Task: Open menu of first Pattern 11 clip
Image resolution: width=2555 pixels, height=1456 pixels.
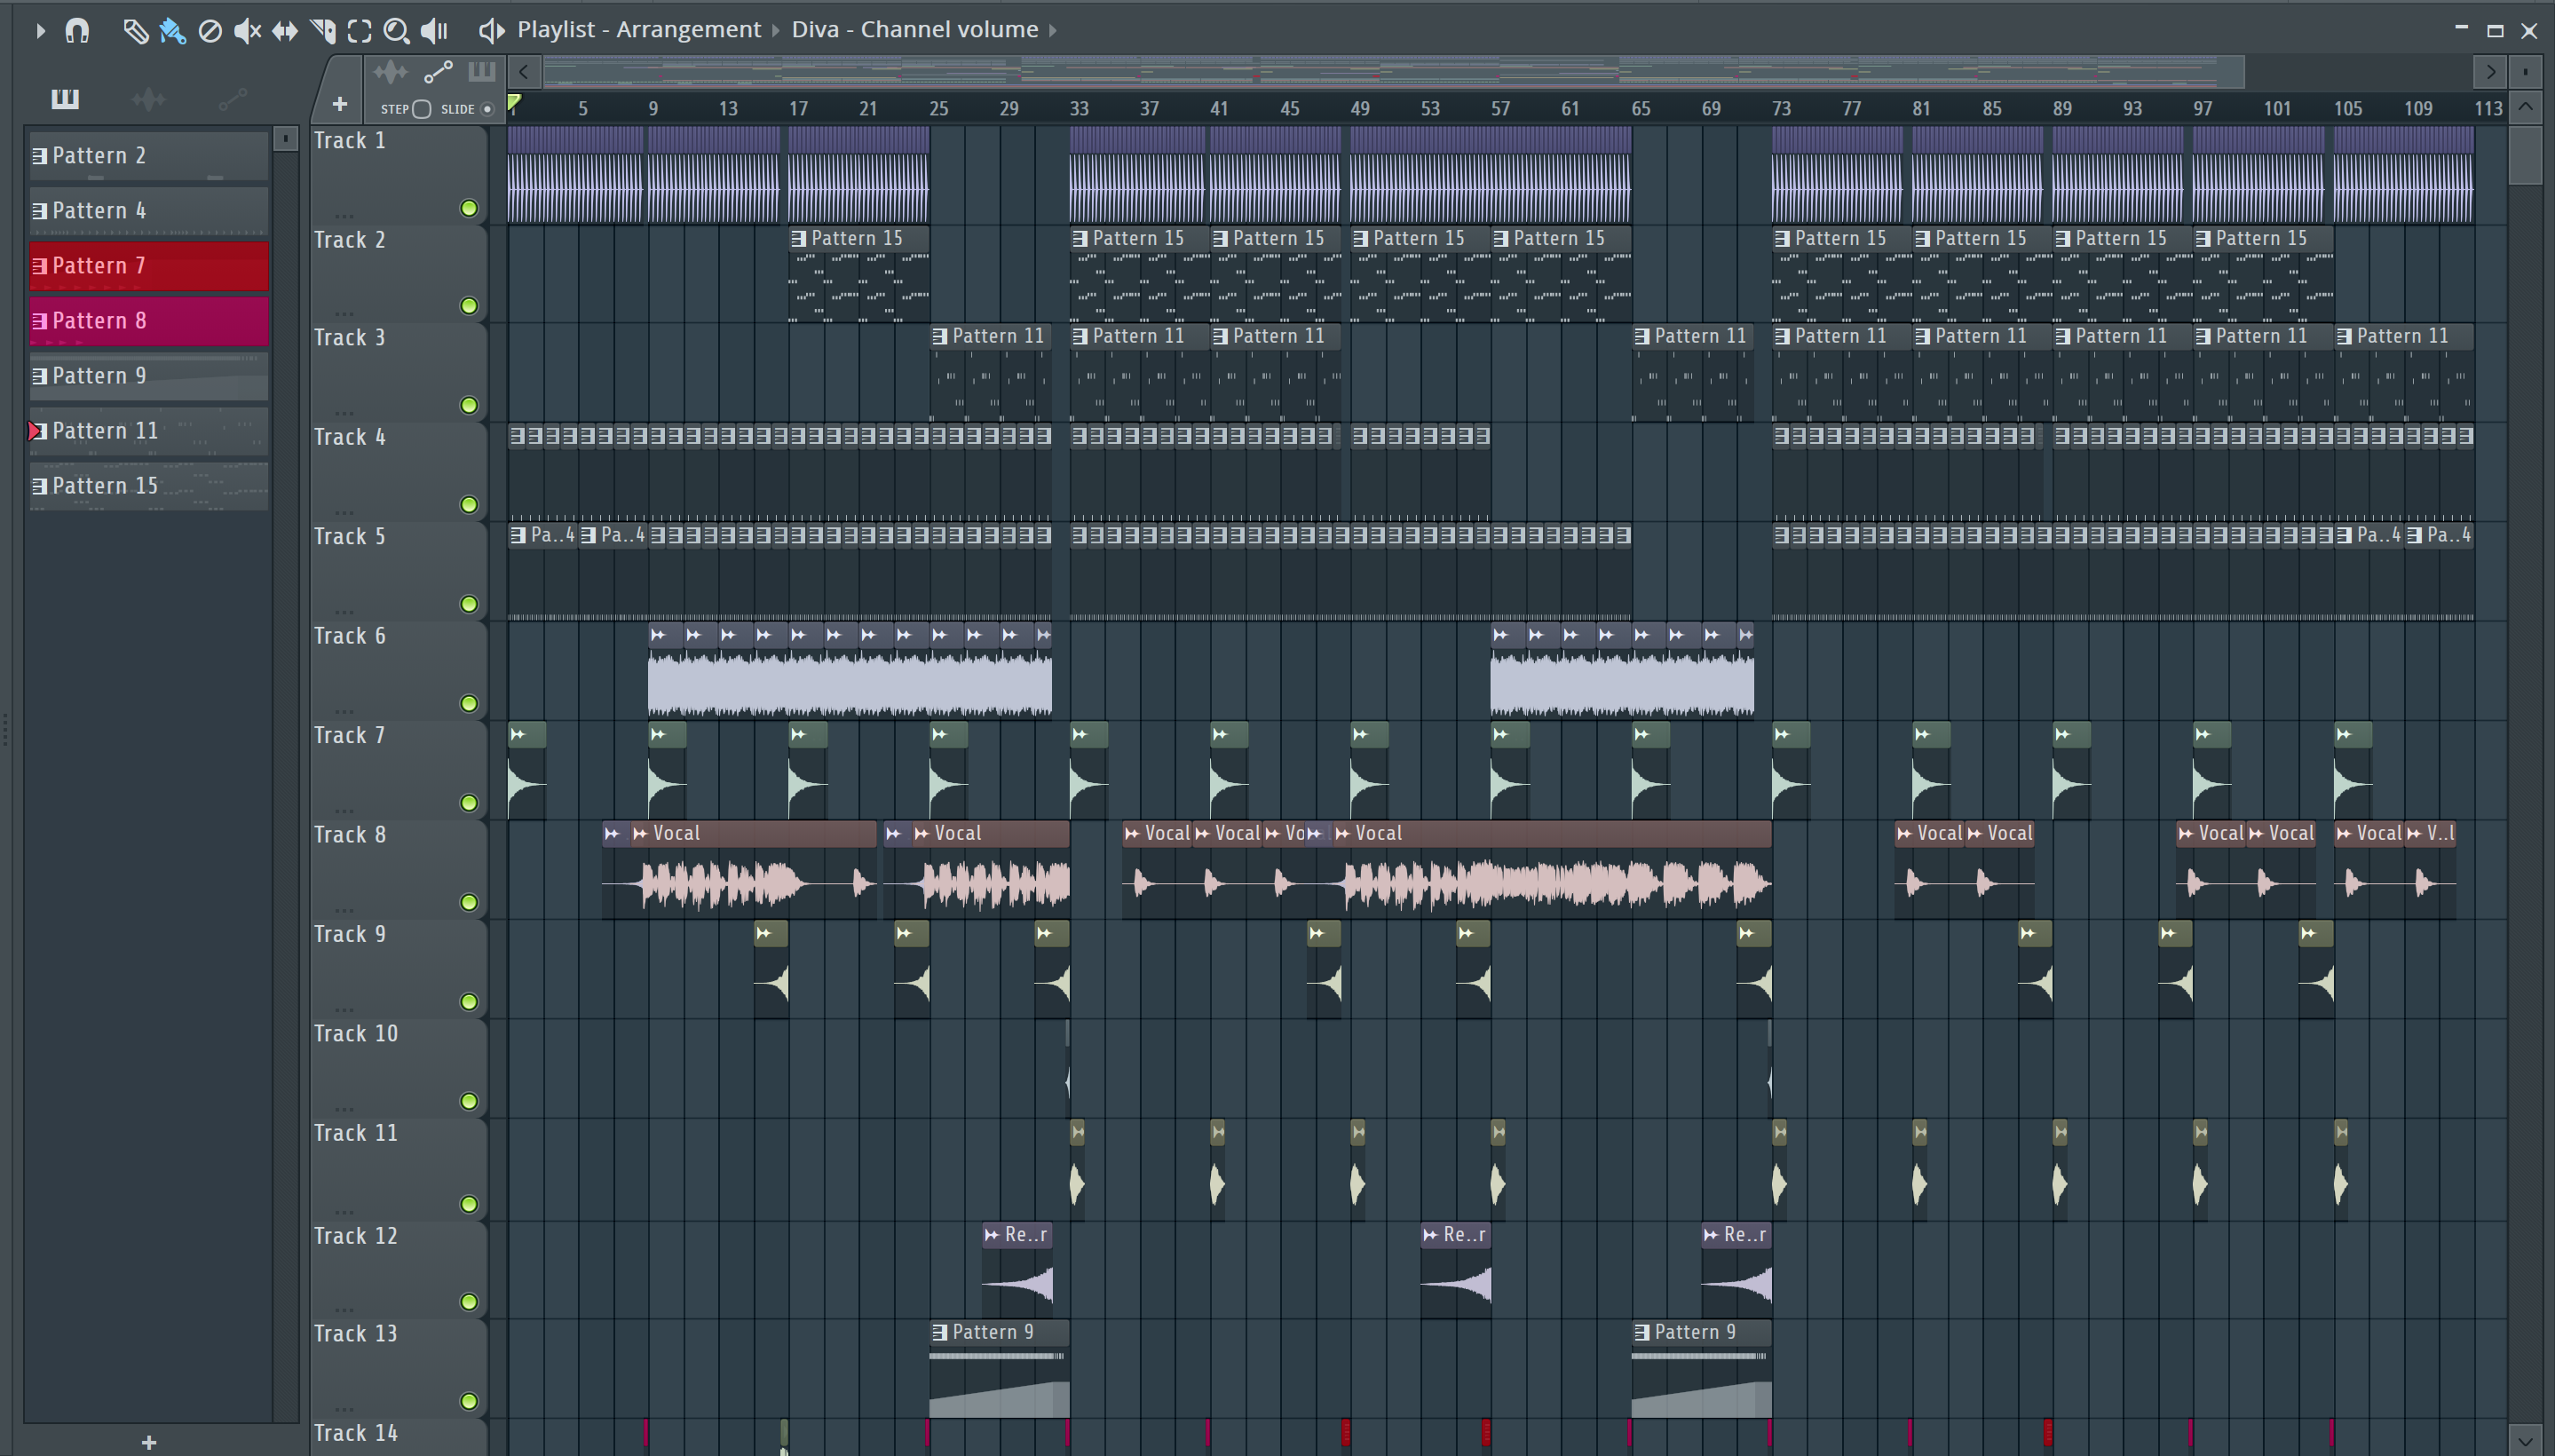Action: (x=940, y=337)
